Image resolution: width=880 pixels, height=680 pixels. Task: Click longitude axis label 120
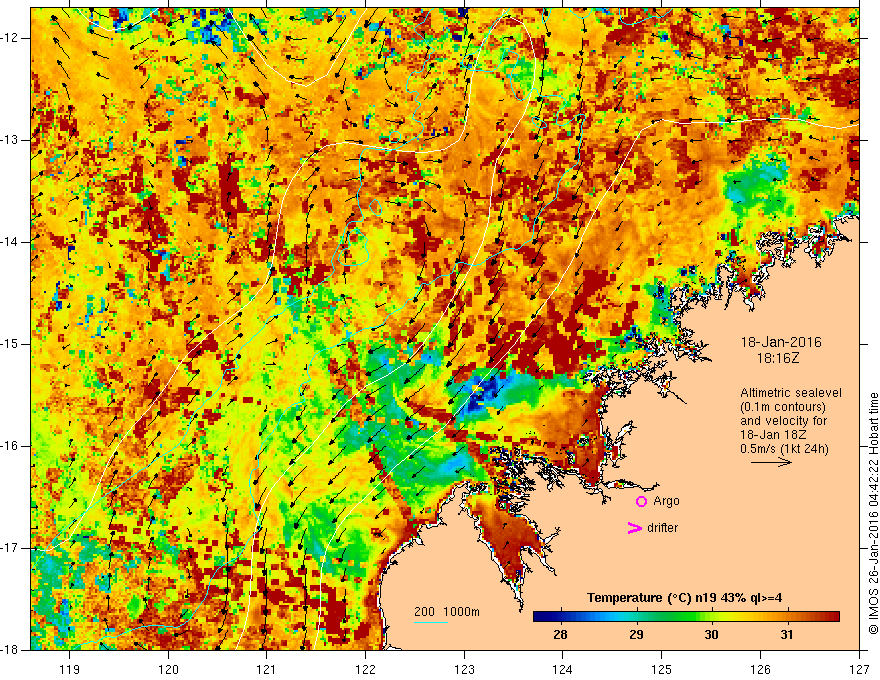tap(168, 669)
